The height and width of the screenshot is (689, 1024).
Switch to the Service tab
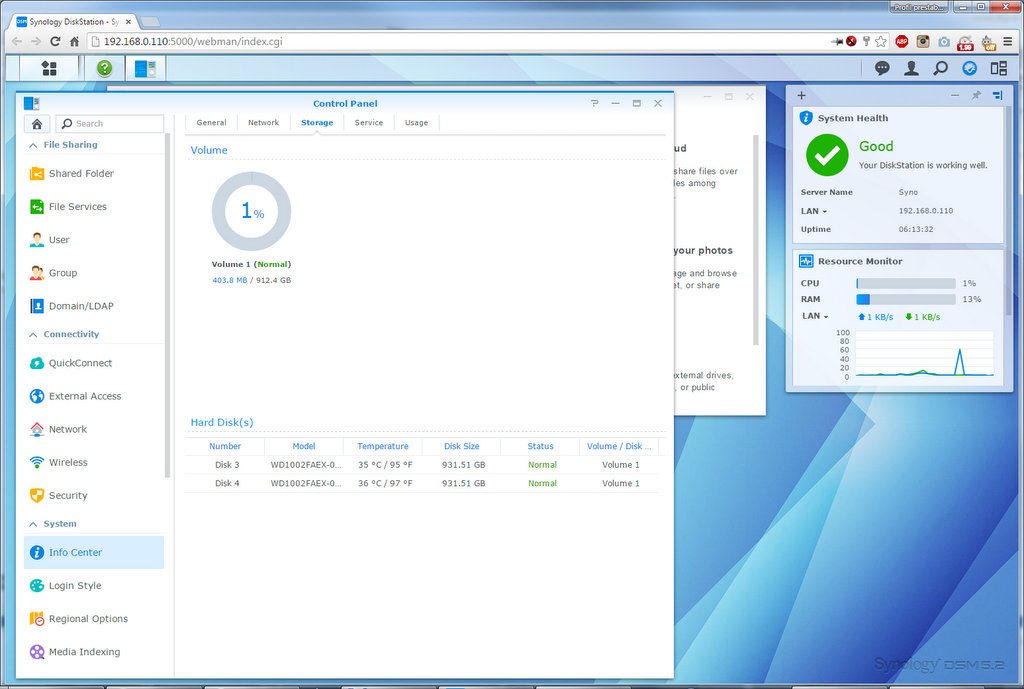pos(368,123)
